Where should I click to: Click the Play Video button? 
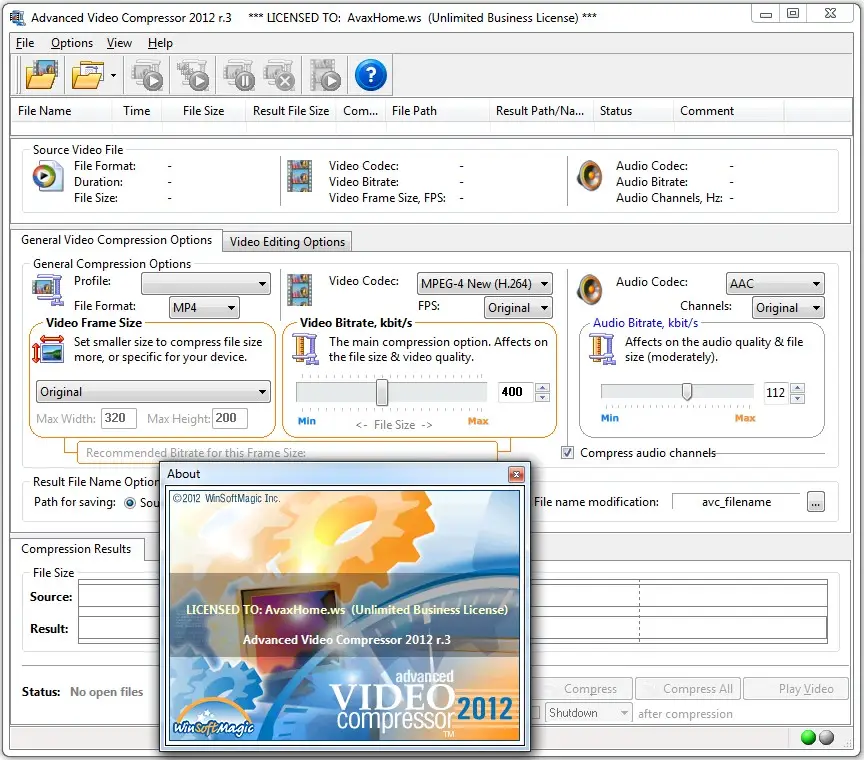[796, 689]
